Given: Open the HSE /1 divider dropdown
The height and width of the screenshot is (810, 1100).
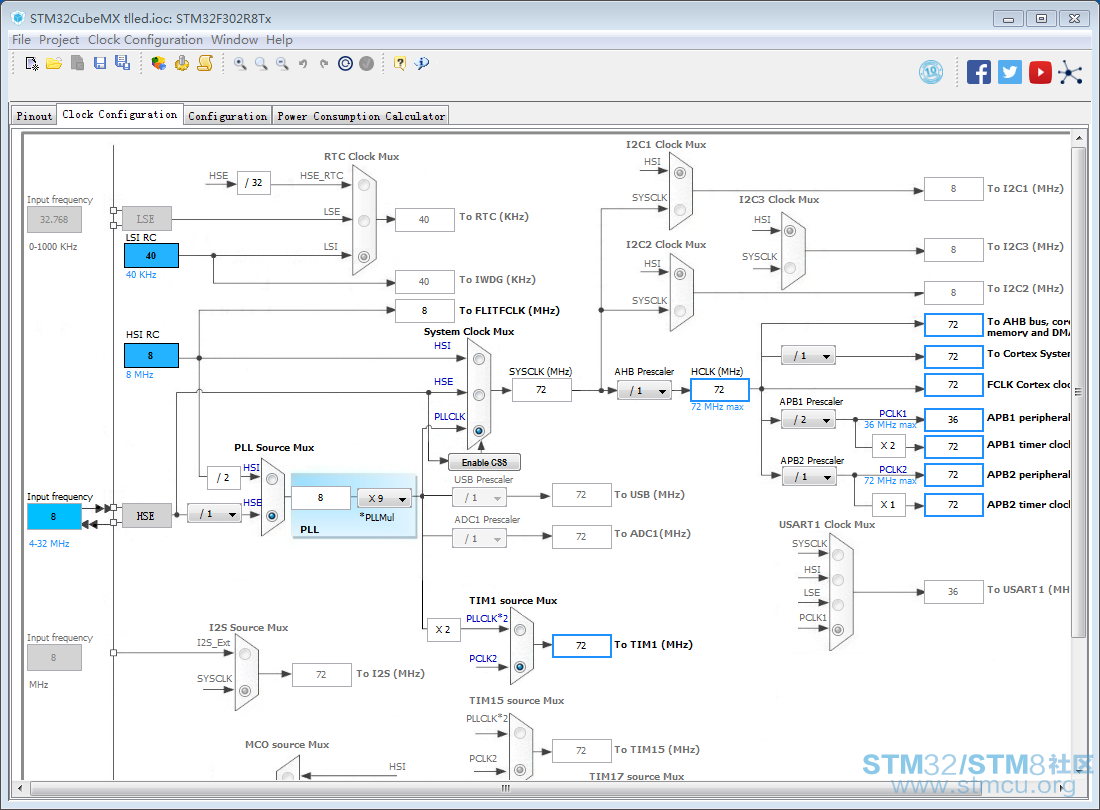Looking at the screenshot, I should click(x=215, y=514).
